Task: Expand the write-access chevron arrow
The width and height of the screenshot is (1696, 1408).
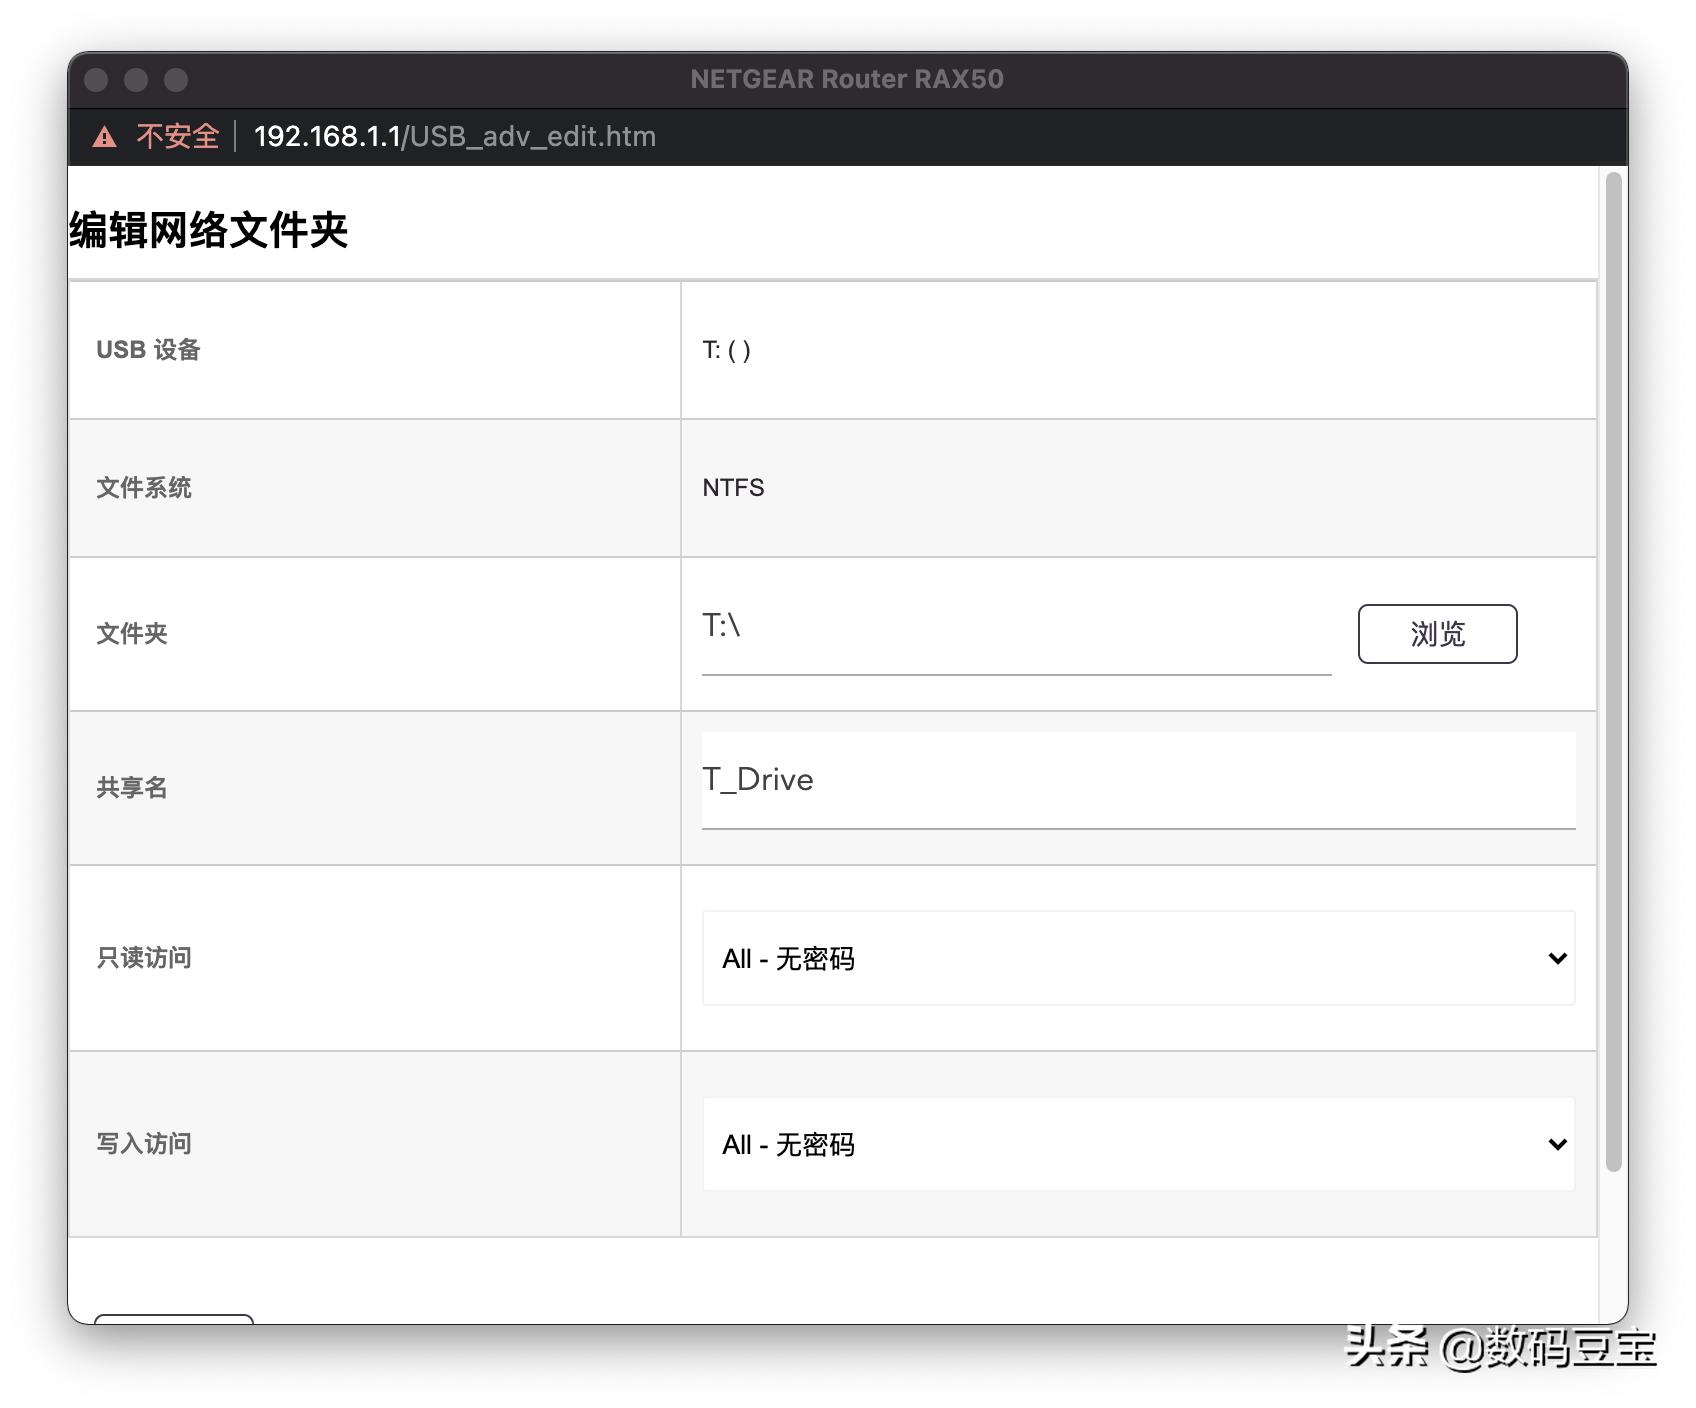Action: [x=1556, y=1144]
